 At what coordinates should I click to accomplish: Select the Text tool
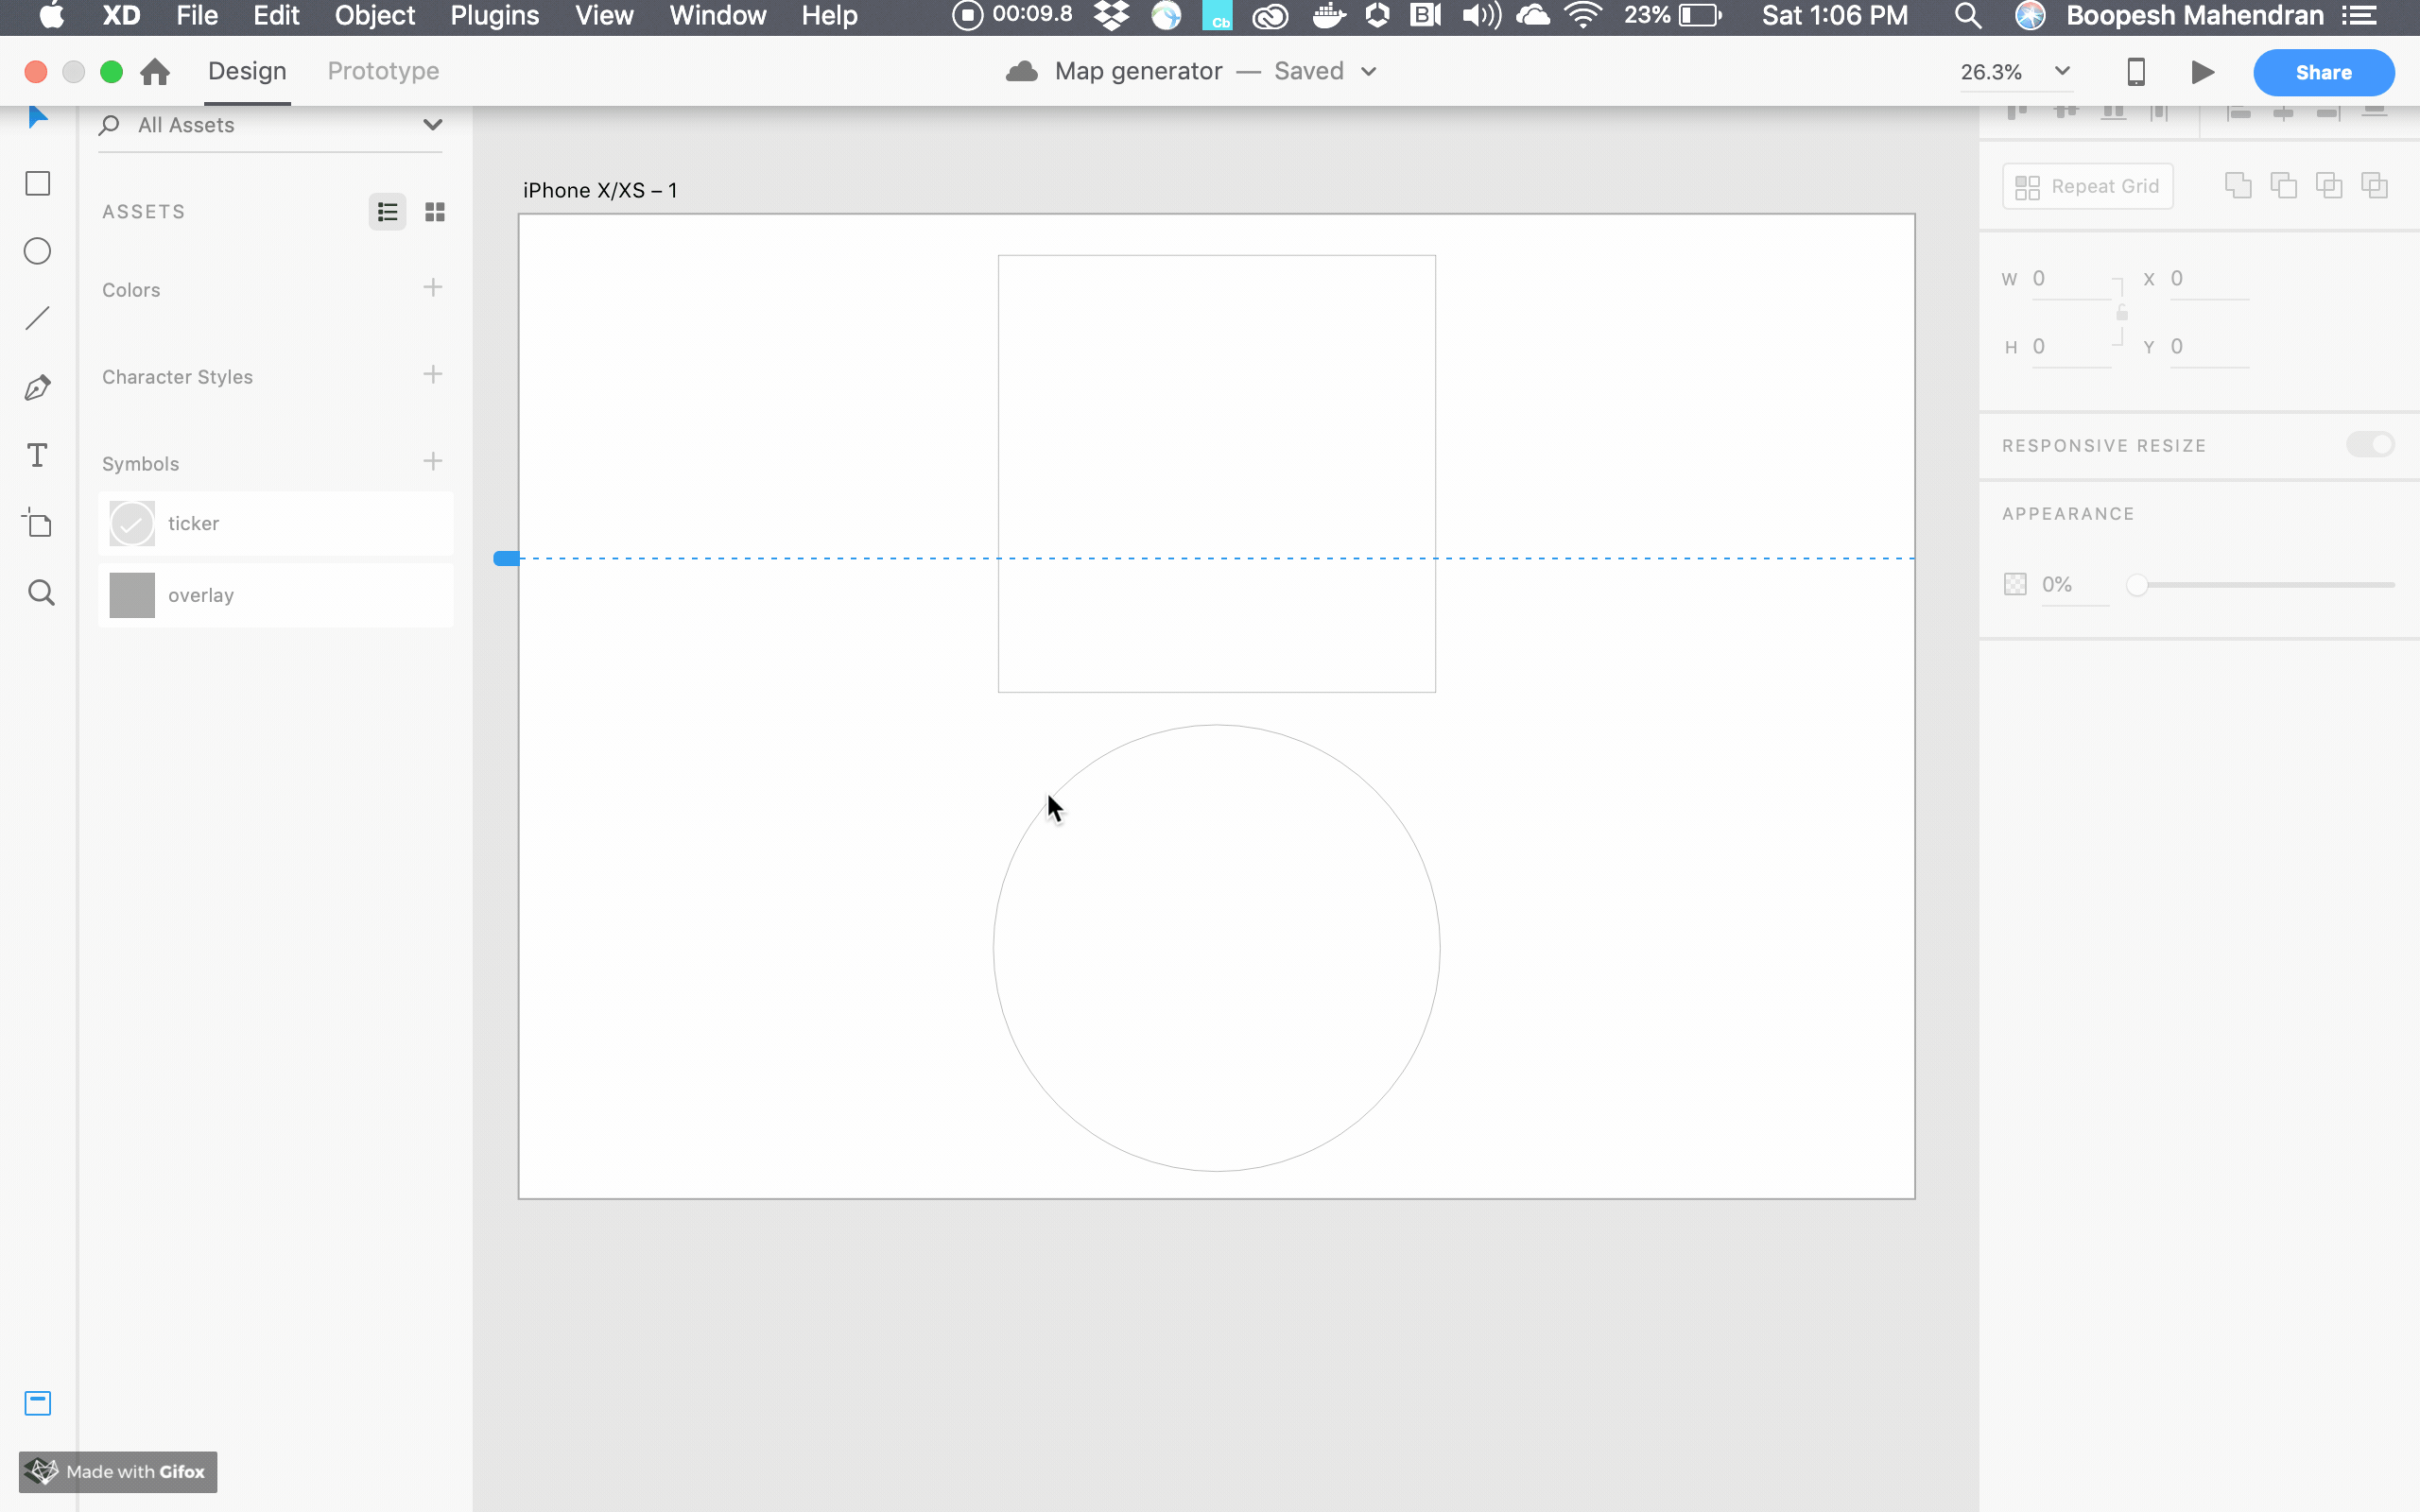click(38, 456)
